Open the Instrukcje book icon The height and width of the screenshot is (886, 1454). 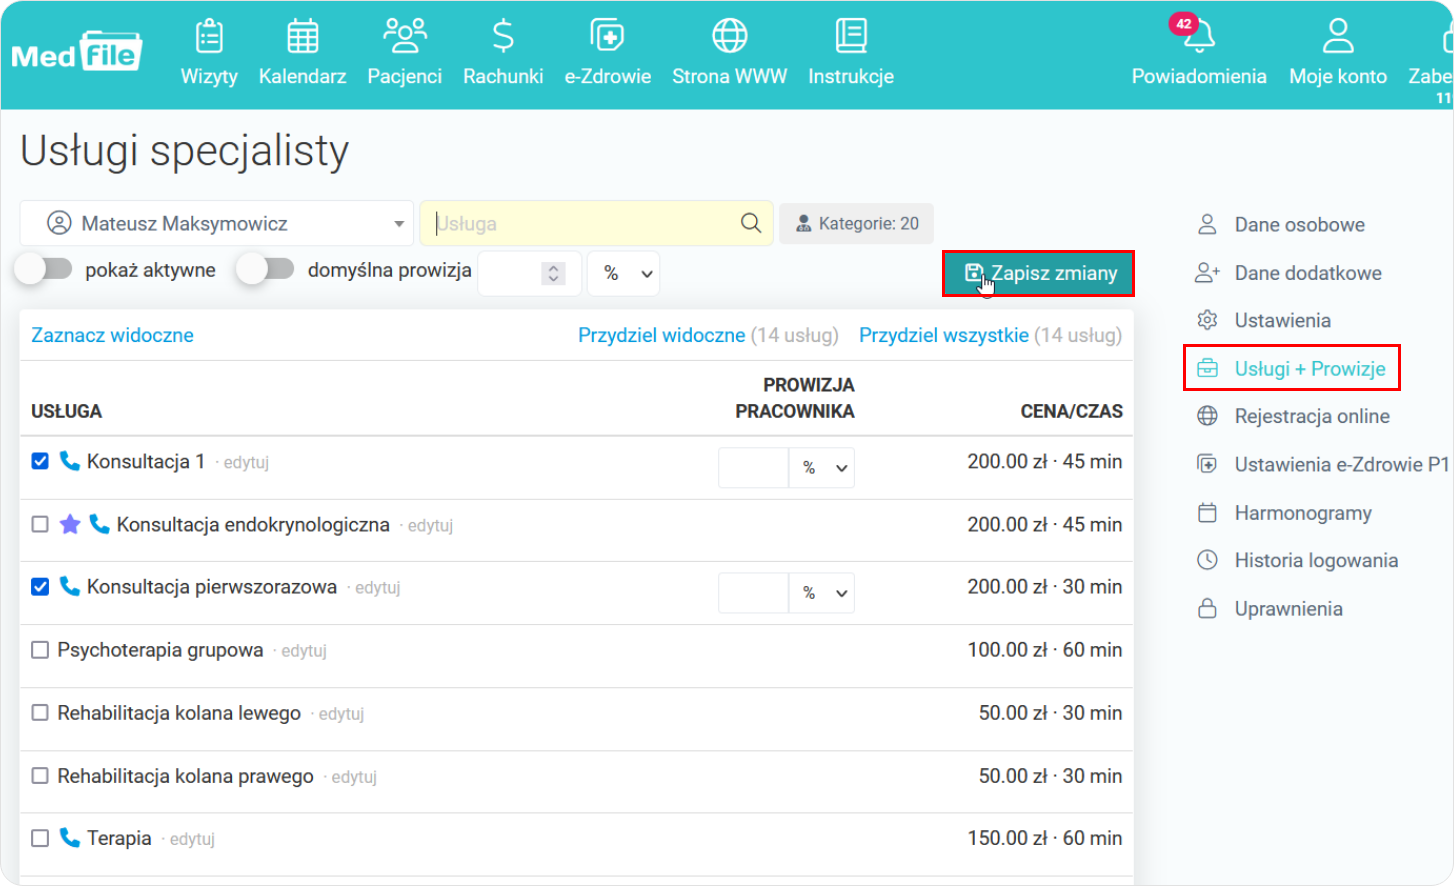(x=851, y=37)
